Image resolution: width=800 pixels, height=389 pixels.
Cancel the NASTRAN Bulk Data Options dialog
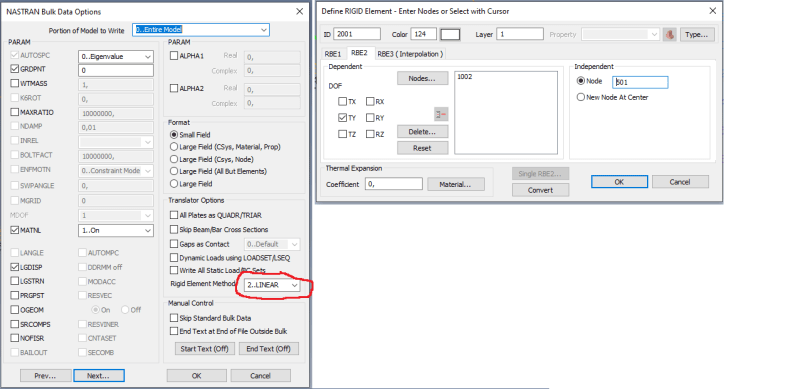260,376
